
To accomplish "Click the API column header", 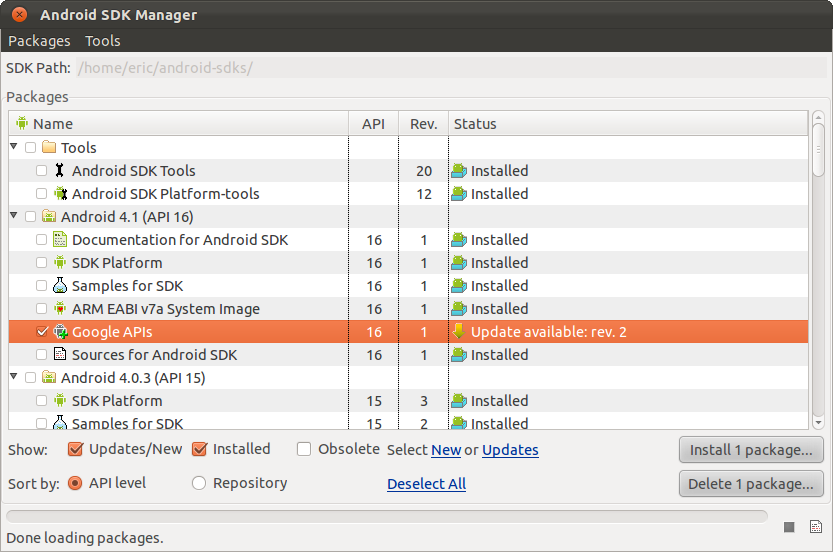I will tap(373, 123).
